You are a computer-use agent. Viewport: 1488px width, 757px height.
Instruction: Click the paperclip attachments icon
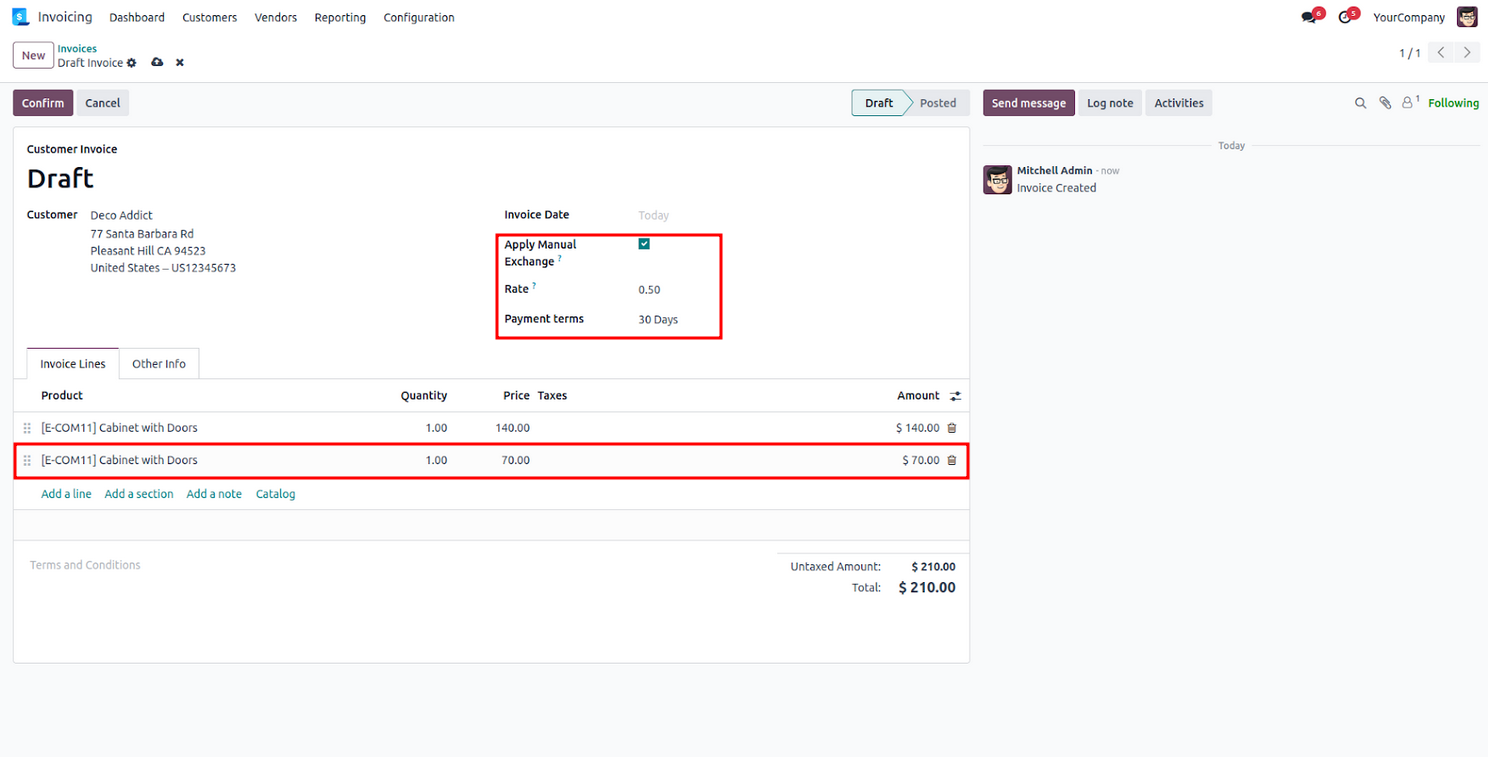(1385, 103)
